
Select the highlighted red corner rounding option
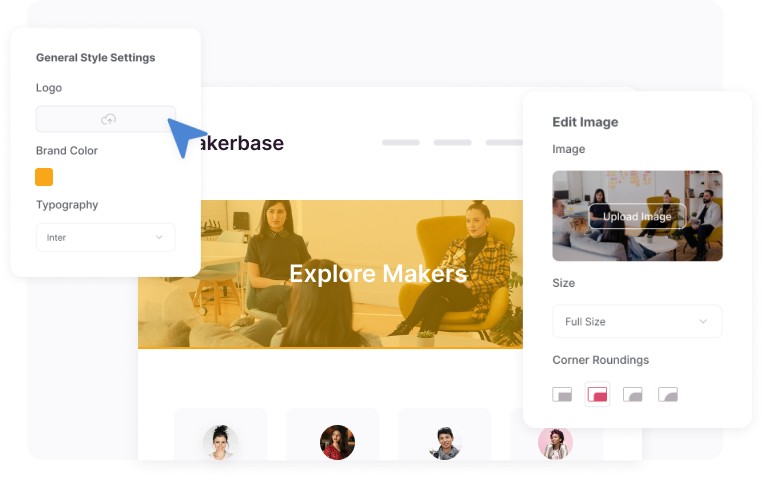(x=597, y=394)
